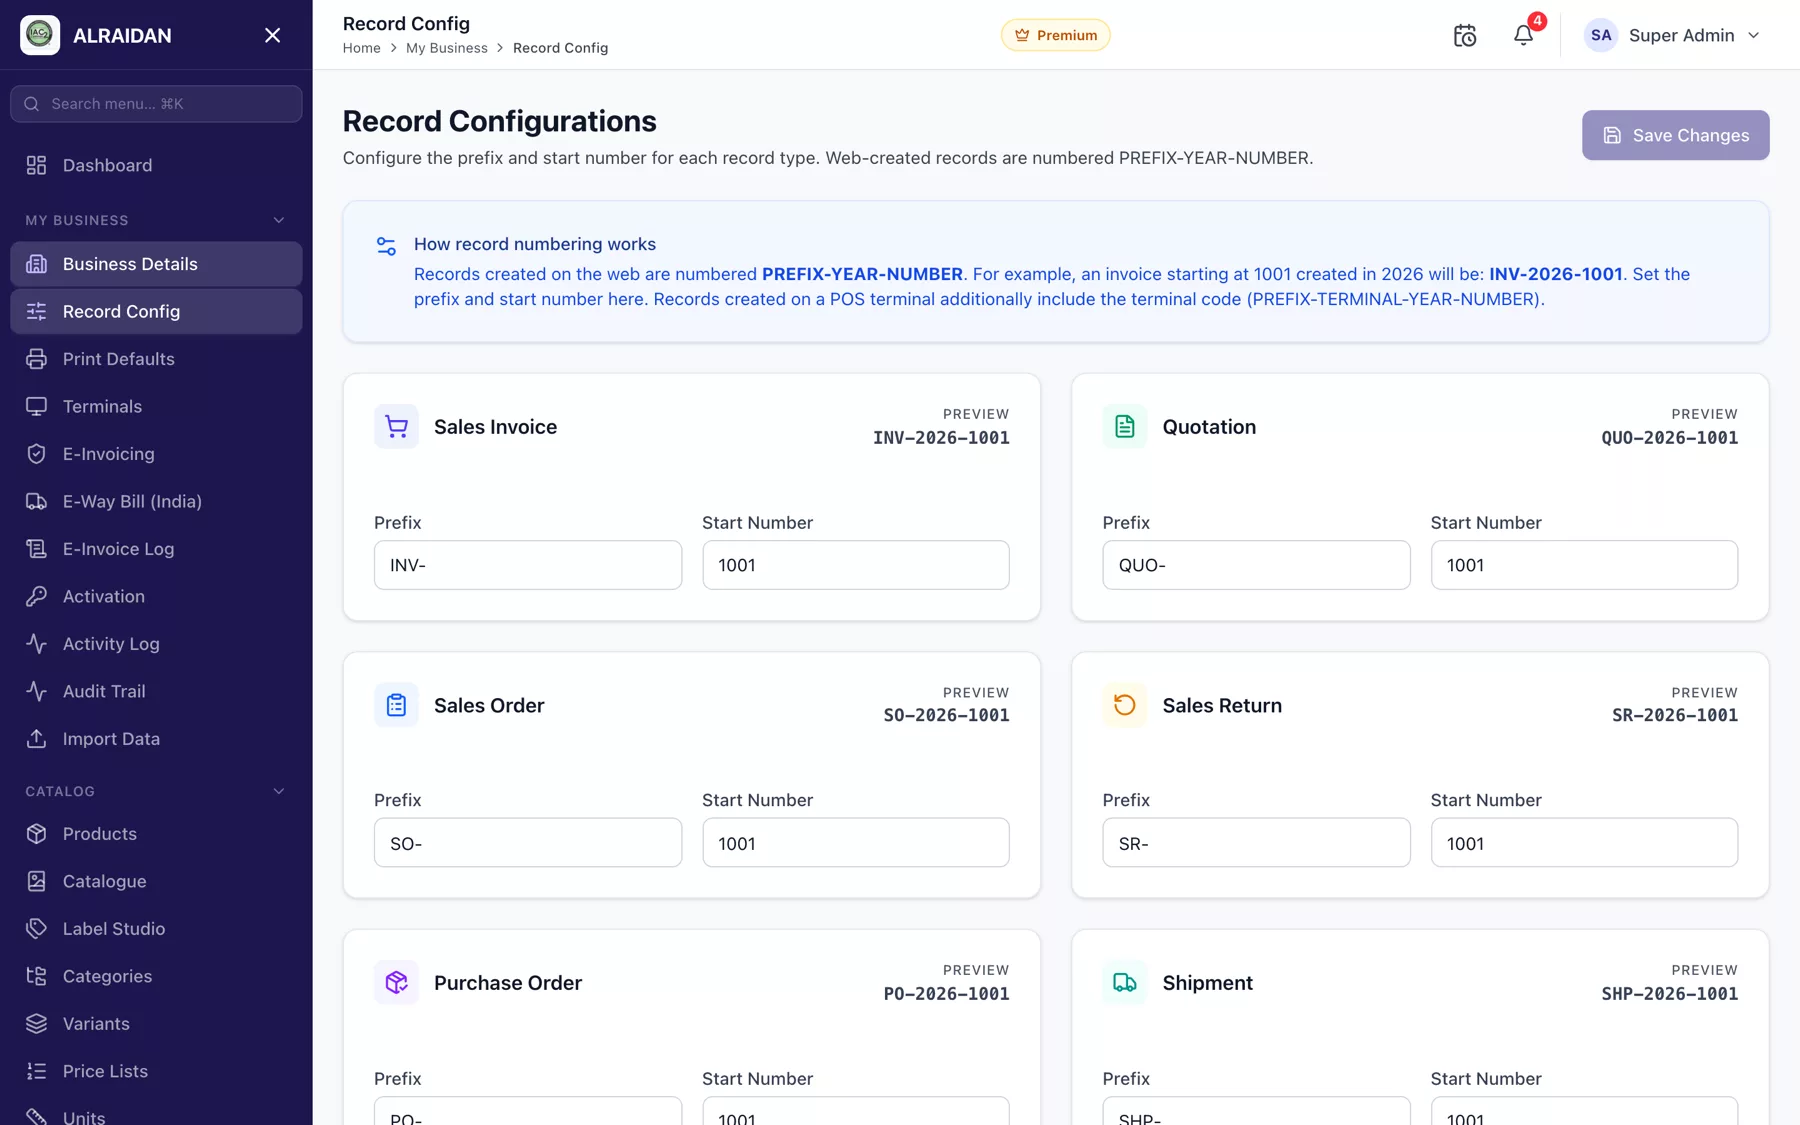The height and width of the screenshot is (1125, 1800).
Task: Open Print Defaults settings
Action: pyautogui.click(x=156, y=359)
